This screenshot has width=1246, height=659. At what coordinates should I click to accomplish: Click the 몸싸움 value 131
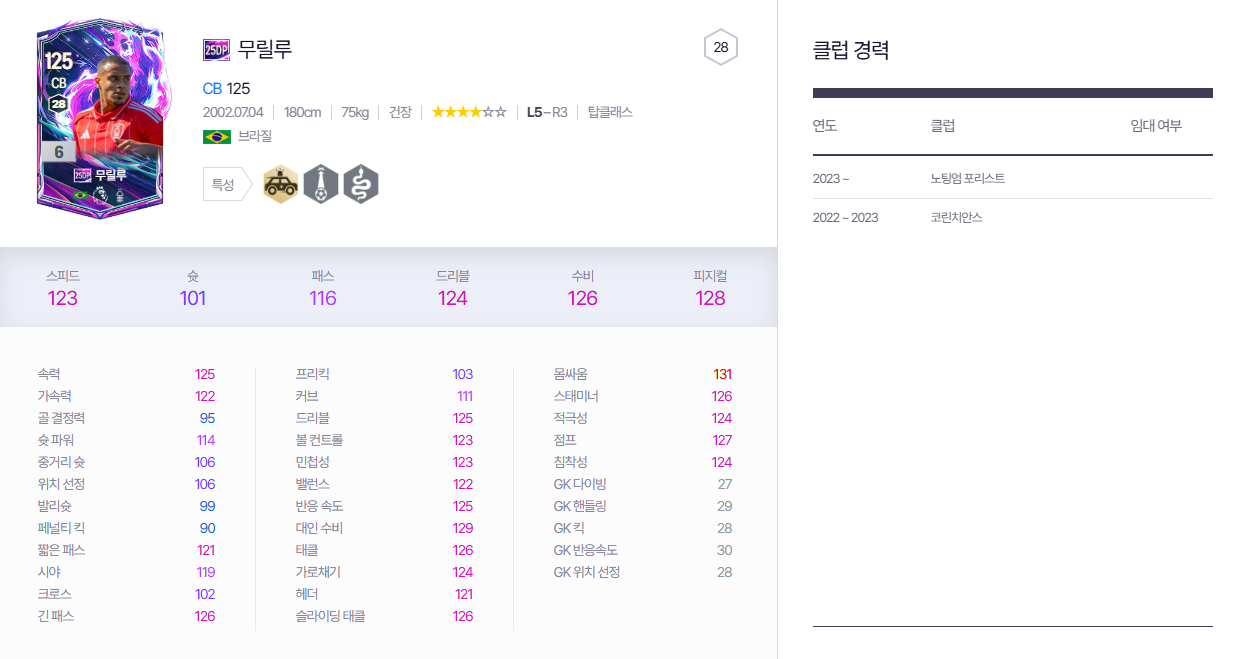pyautogui.click(x=722, y=374)
